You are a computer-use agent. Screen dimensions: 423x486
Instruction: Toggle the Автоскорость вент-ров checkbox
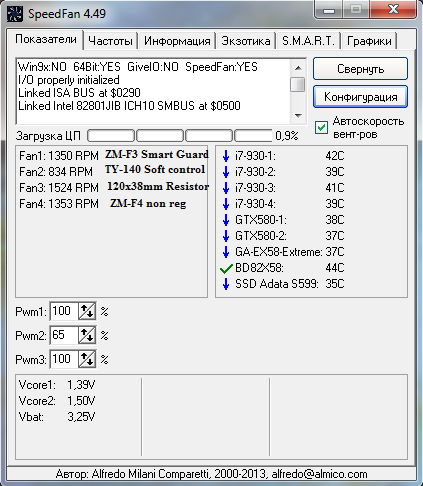click(x=321, y=127)
